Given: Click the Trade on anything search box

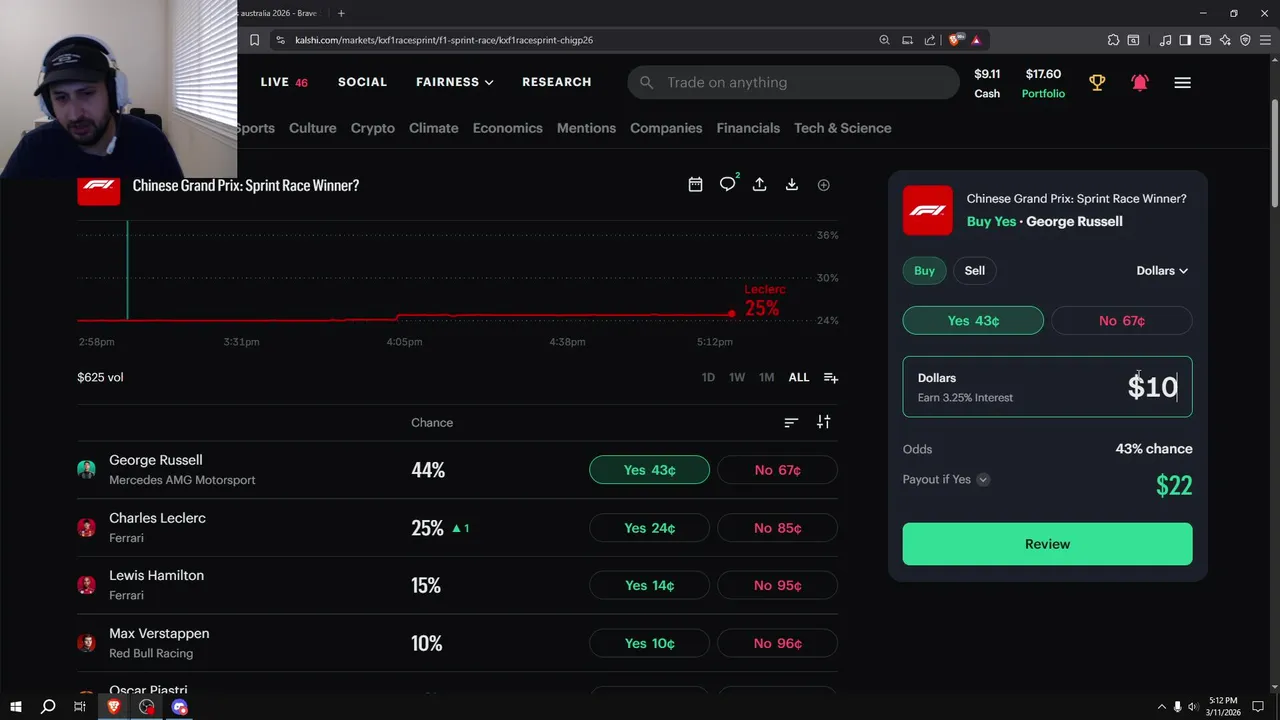Looking at the screenshot, I should click(x=793, y=83).
